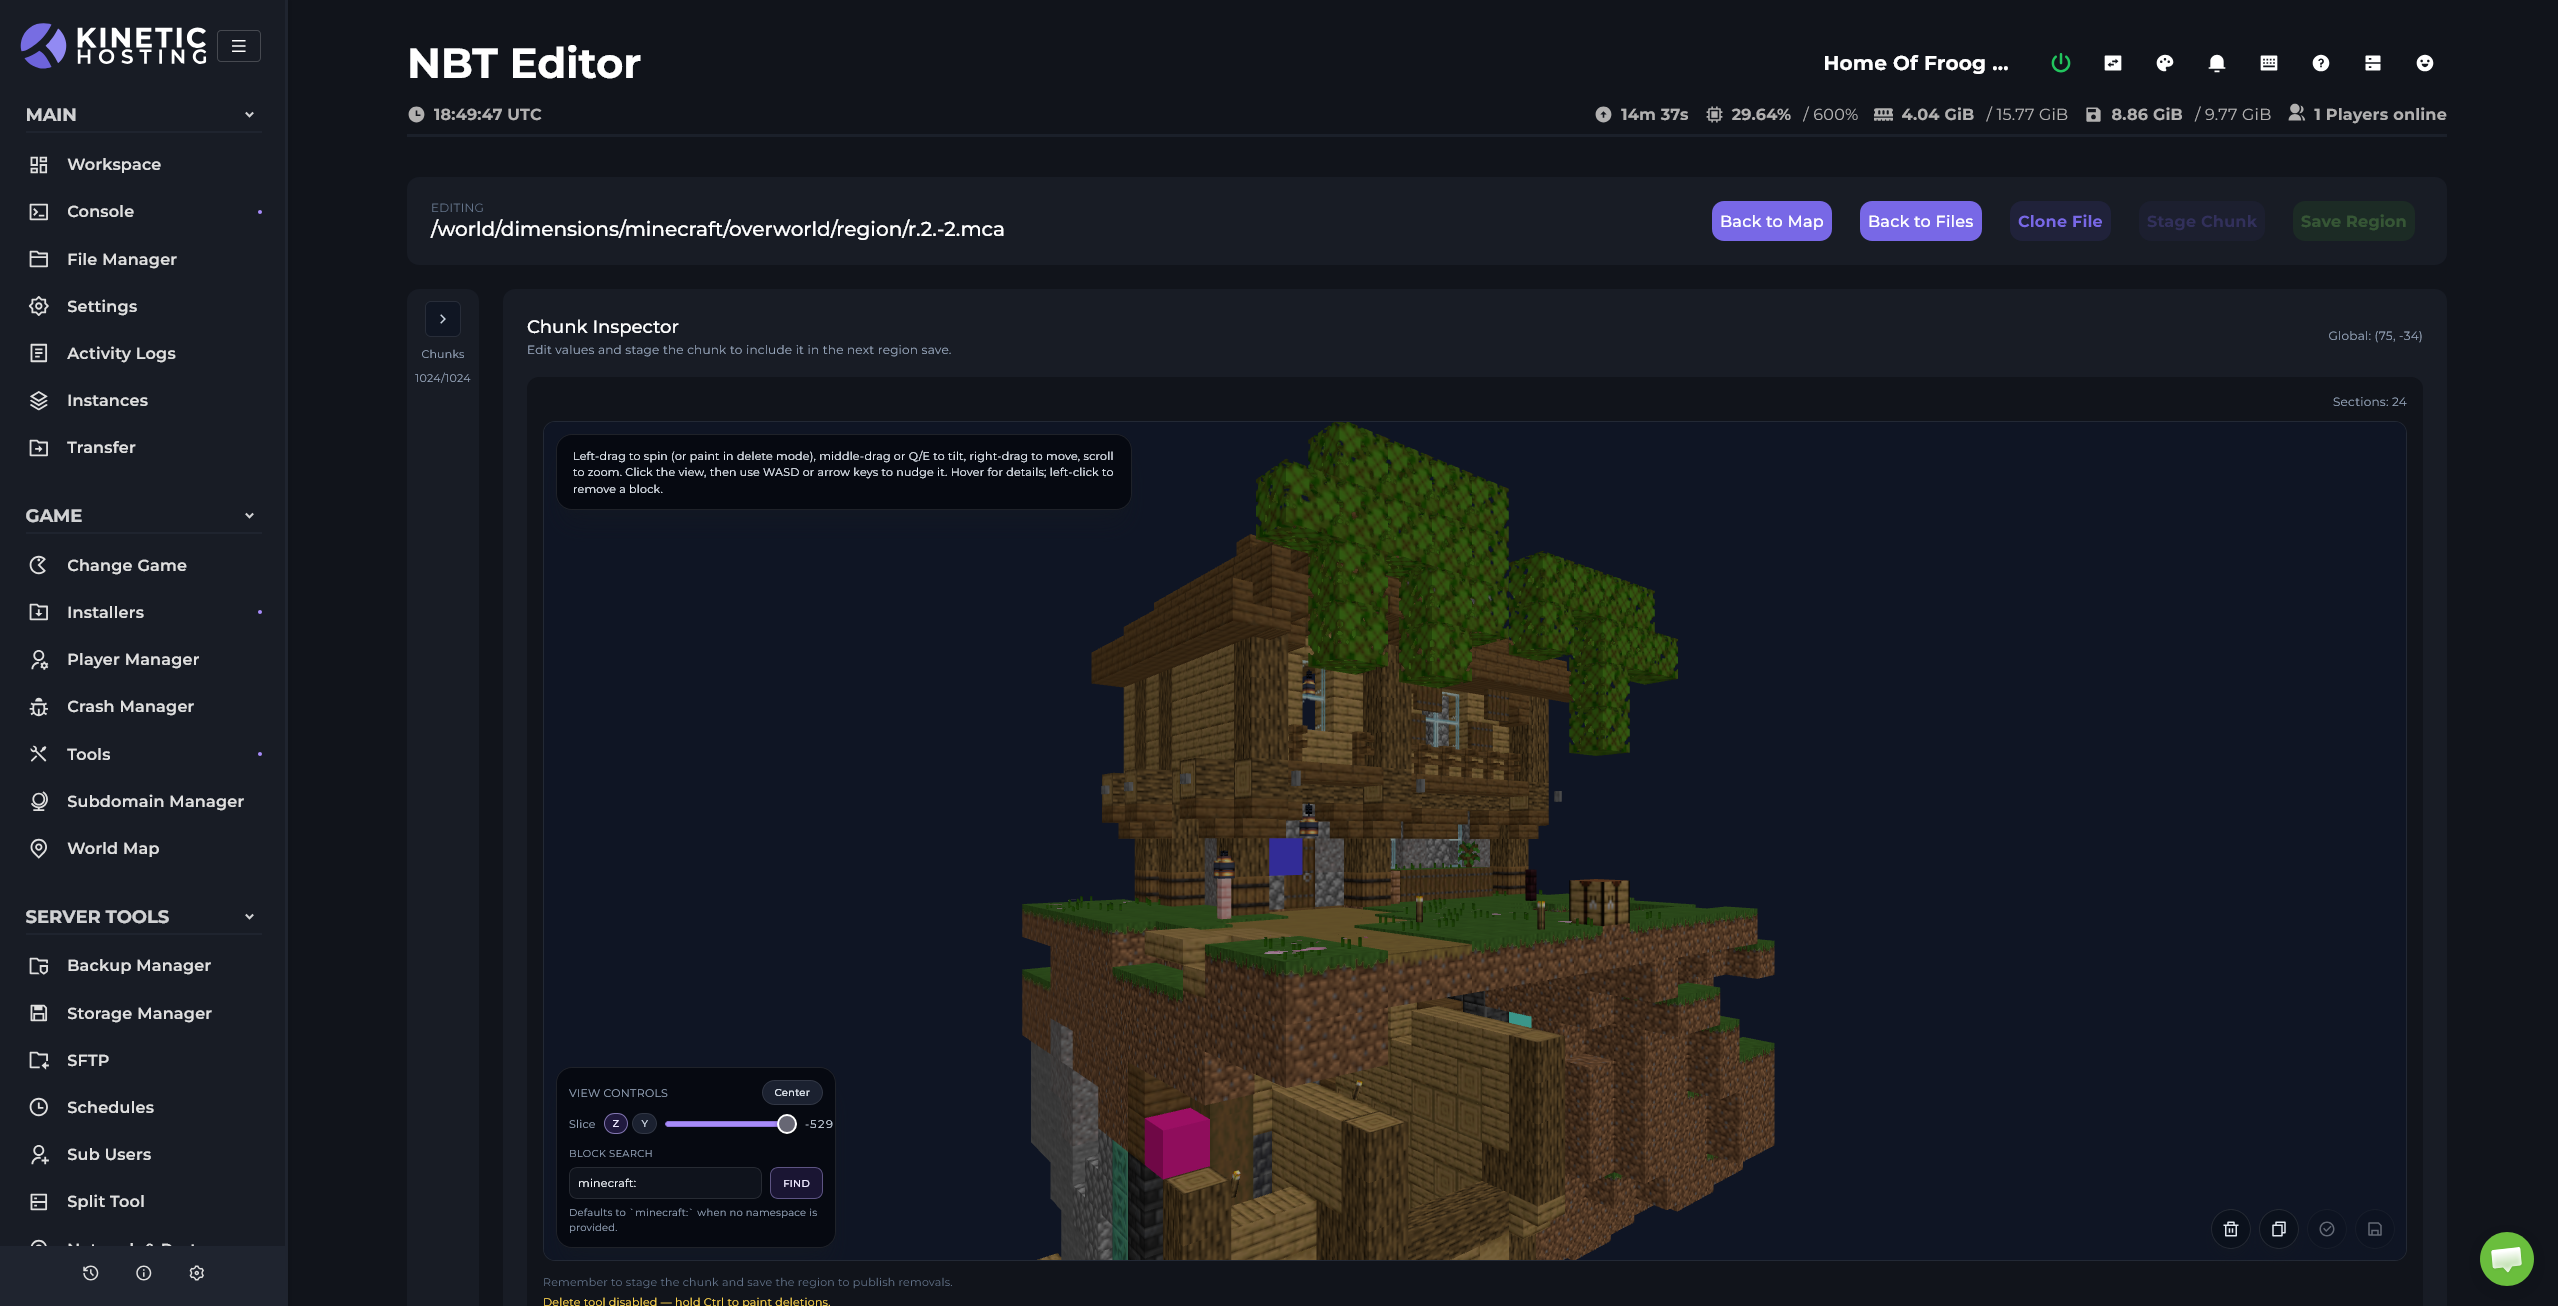Click the Slice slider handle
The image size is (2558, 1306).
(x=786, y=1124)
